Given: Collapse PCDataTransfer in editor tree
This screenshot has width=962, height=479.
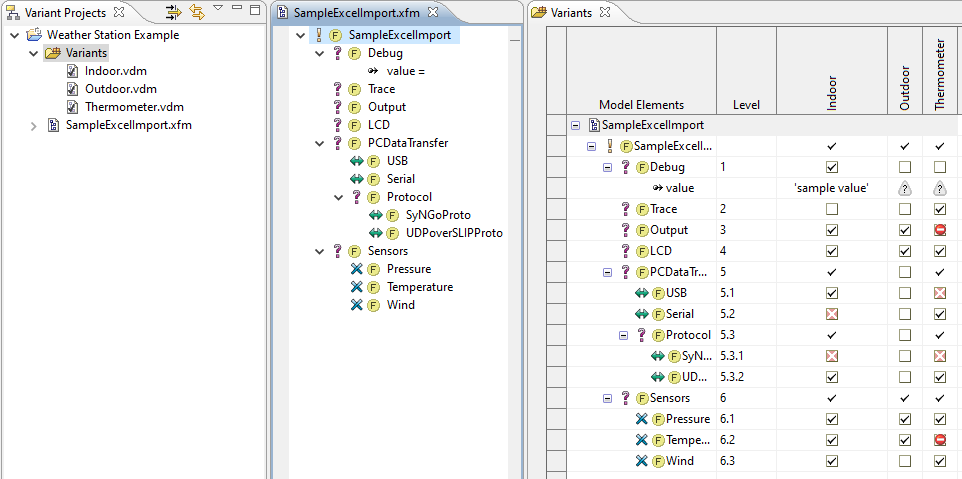Looking at the screenshot, I should 320,143.
